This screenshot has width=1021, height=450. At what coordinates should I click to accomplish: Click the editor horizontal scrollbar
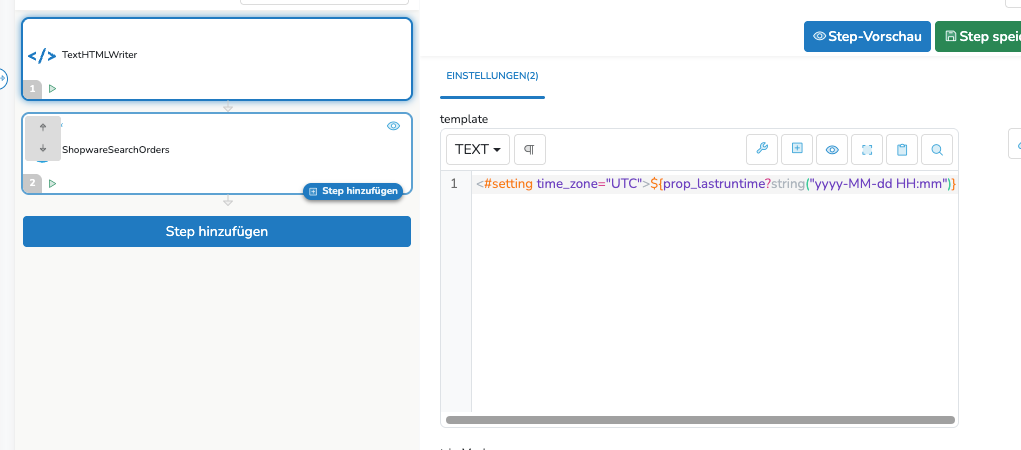point(700,420)
